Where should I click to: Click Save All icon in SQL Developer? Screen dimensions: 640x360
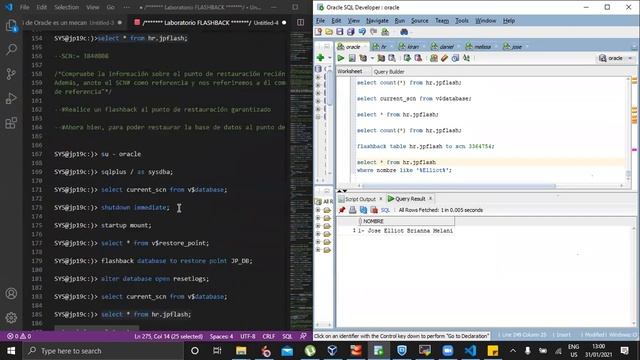(351, 32)
